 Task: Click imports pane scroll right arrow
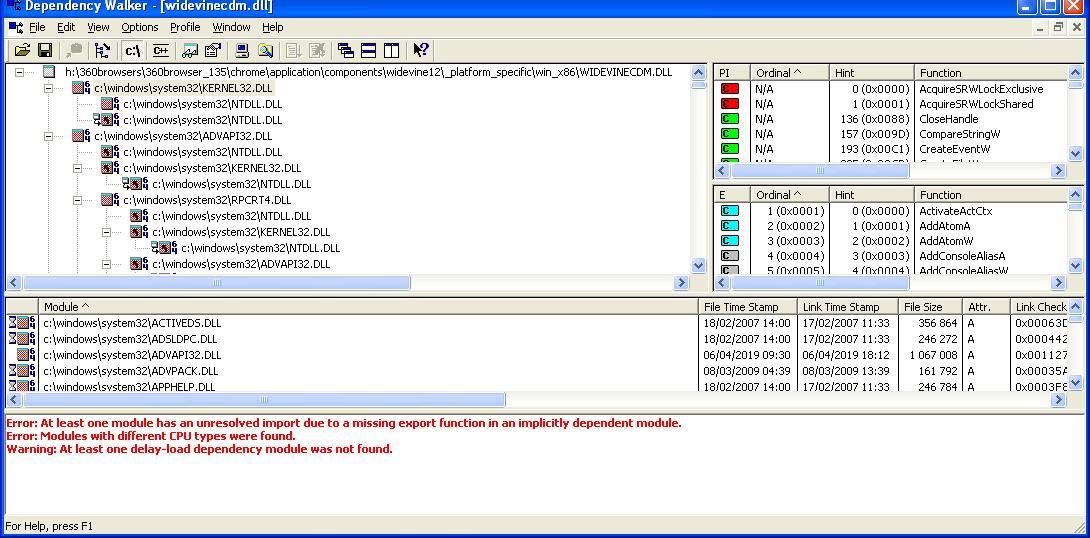[x=1058, y=170]
